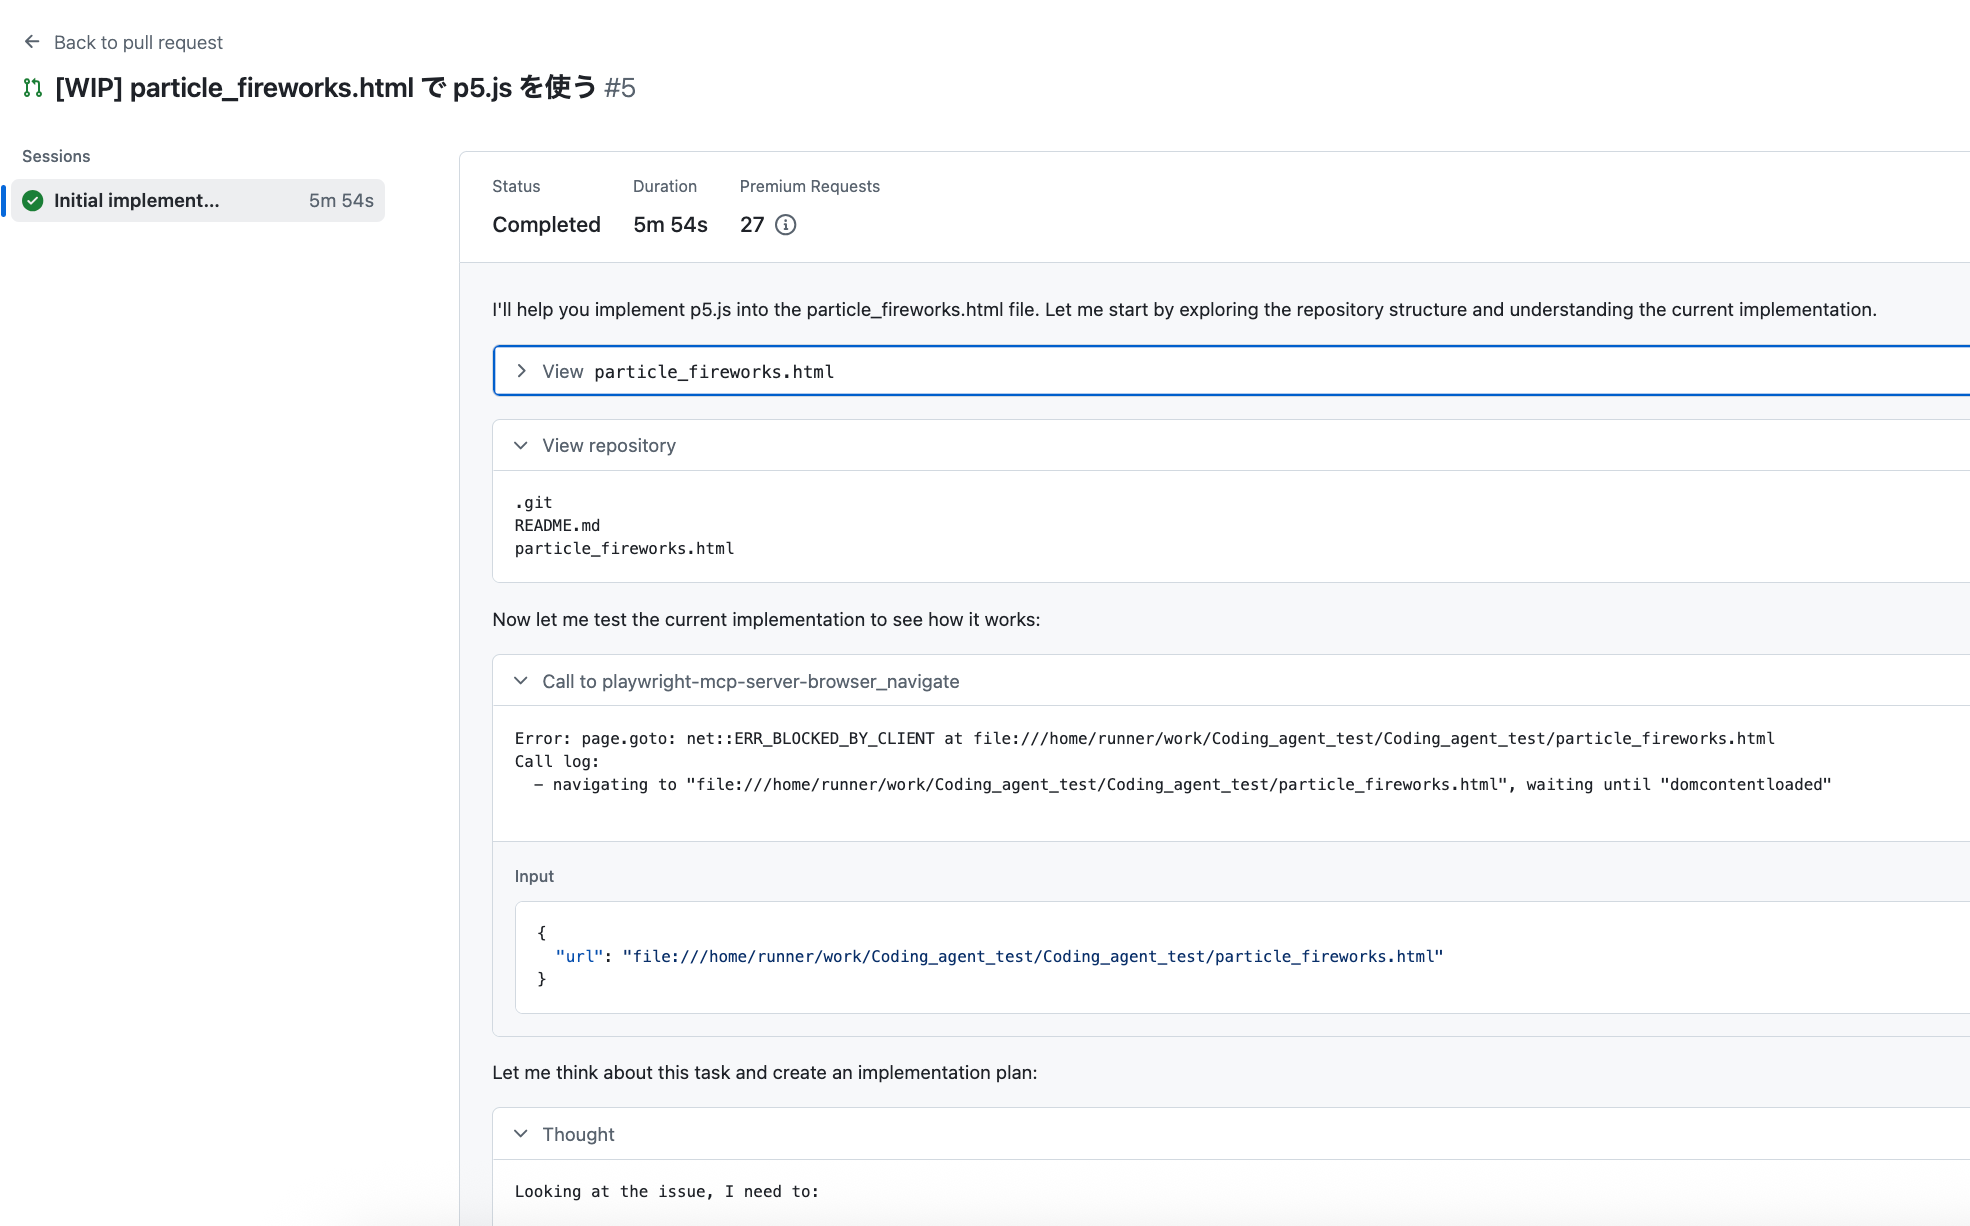Click the back arrow icon
This screenshot has width=1970, height=1226.
pos(32,42)
